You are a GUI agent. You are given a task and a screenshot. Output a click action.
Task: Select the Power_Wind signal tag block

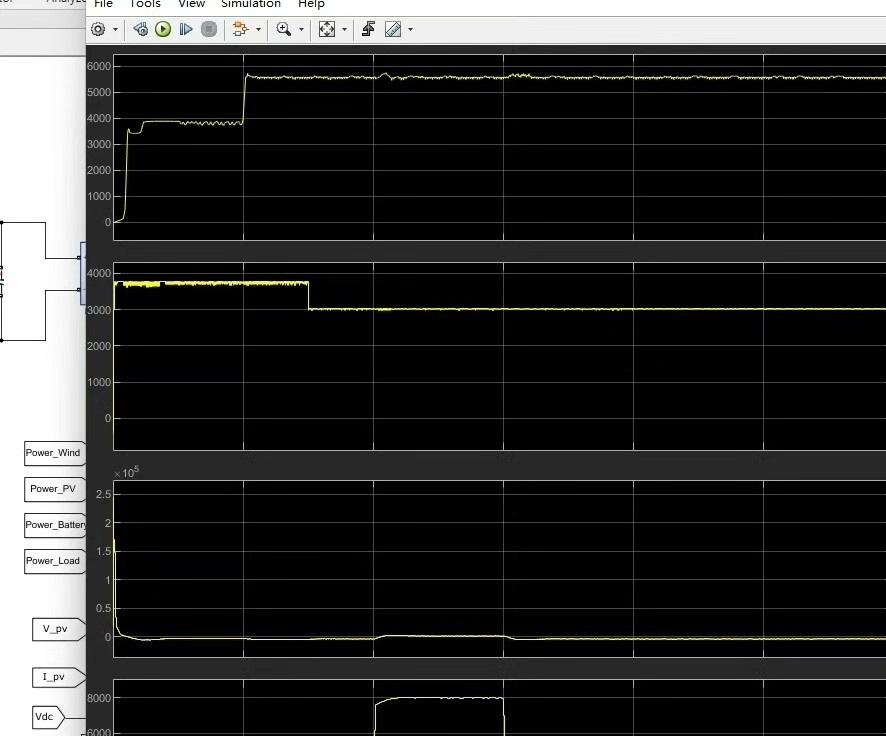pos(53,453)
